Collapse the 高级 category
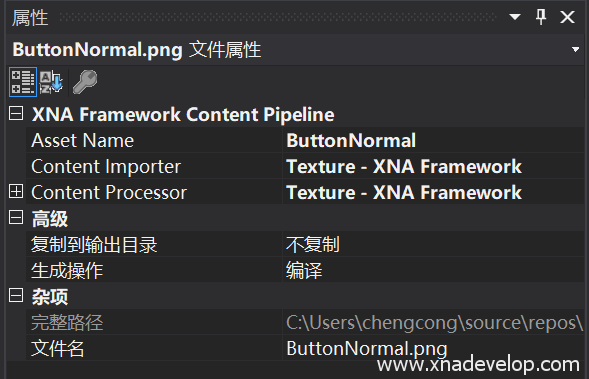Image resolution: width=589 pixels, height=379 pixels. pyautogui.click(x=16, y=217)
